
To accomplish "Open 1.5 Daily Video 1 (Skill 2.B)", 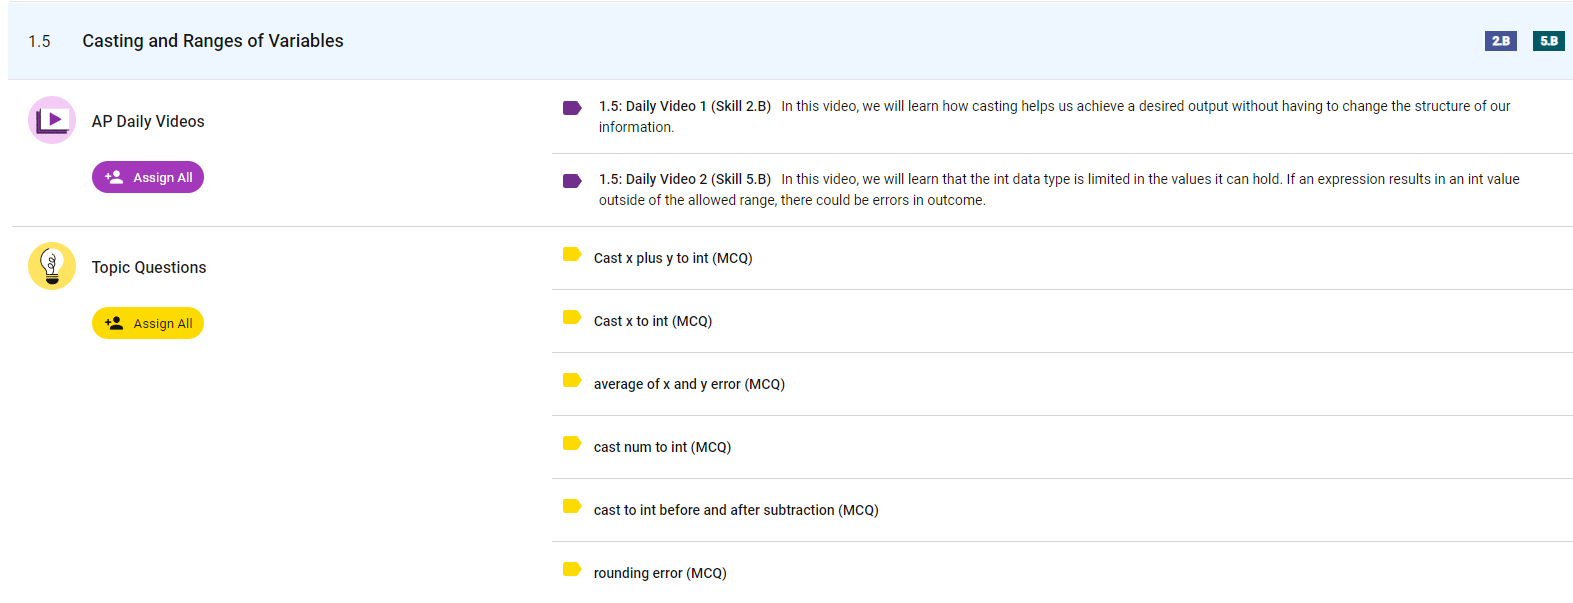I will [685, 106].
